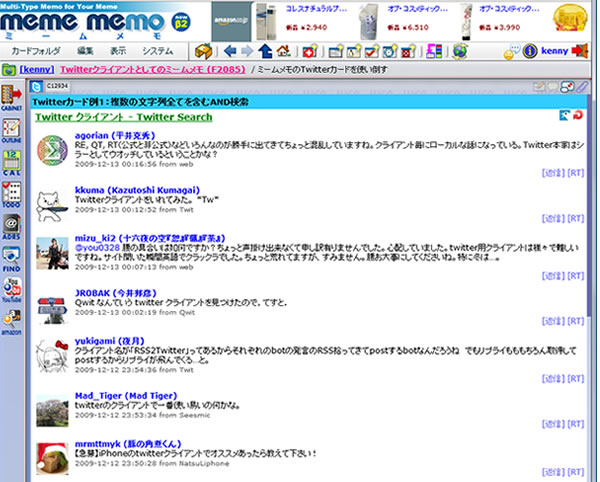Click the globe refresh toolbar icon
The image size is (600, 482).
point(460,51)
